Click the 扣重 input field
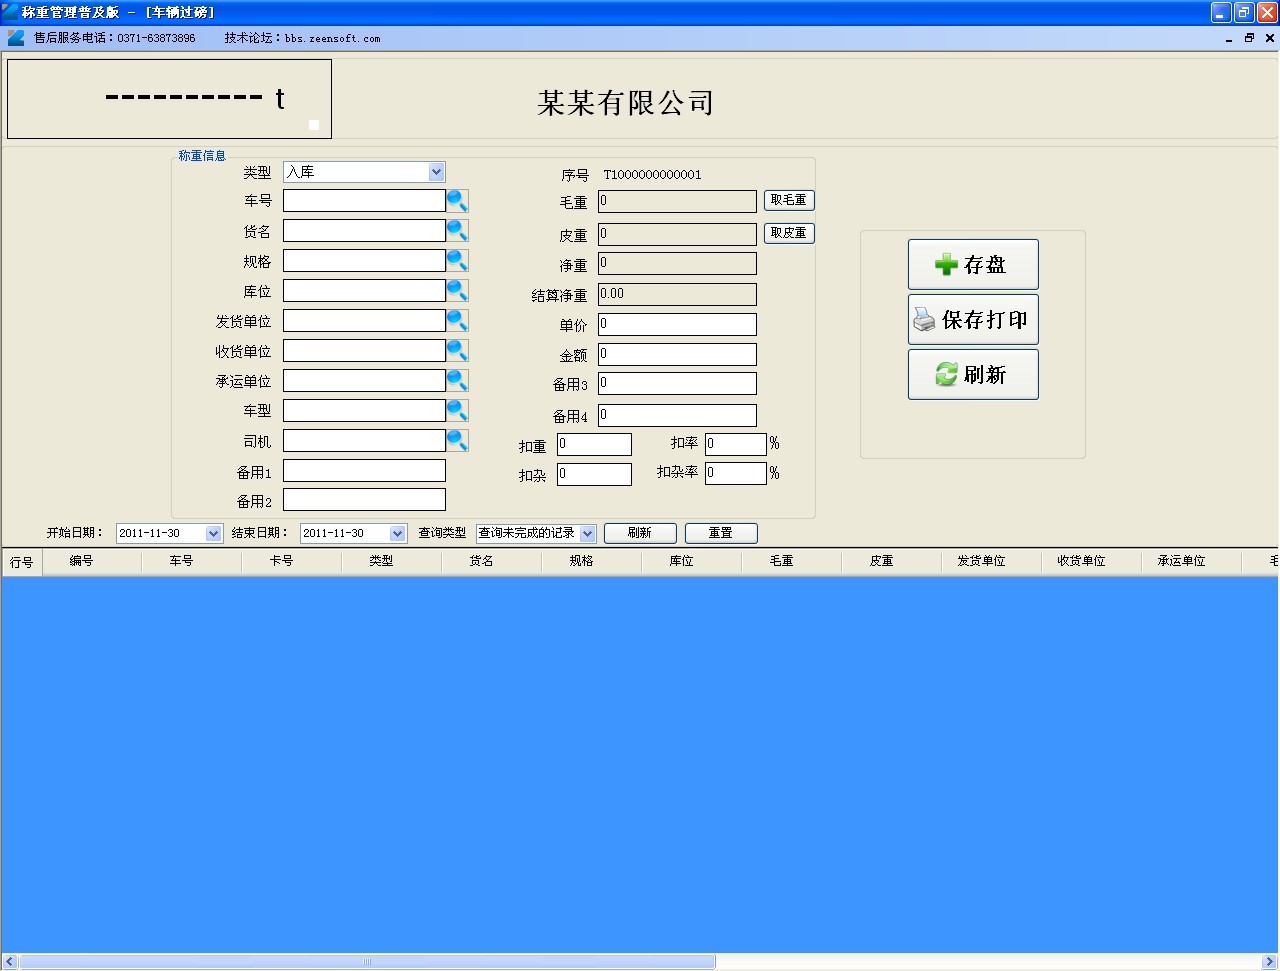1280x971 pixels. (594, 445)
